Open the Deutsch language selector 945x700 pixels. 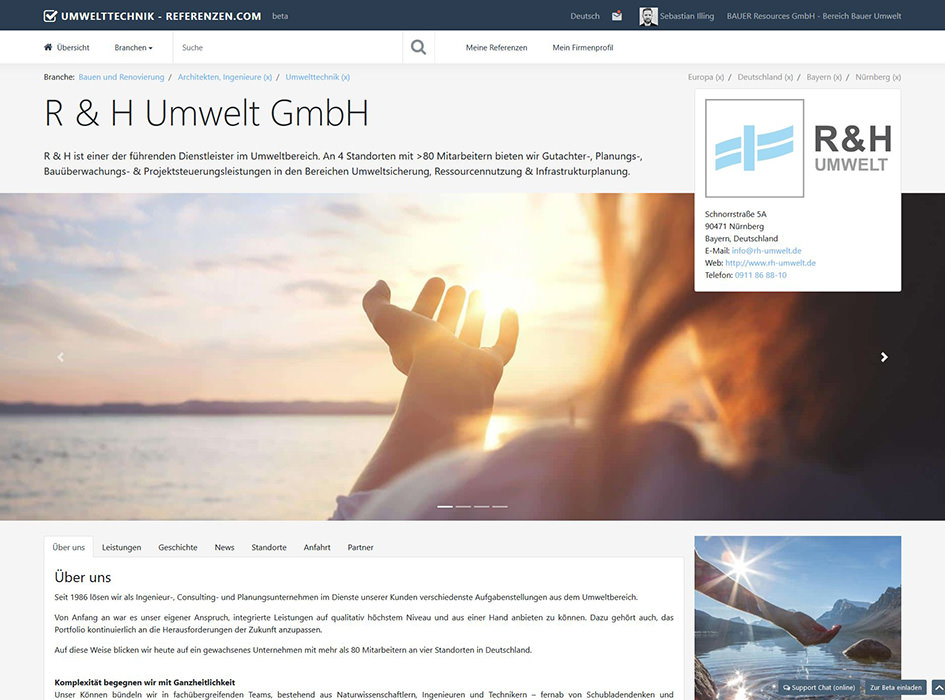[x=585, y=15]
